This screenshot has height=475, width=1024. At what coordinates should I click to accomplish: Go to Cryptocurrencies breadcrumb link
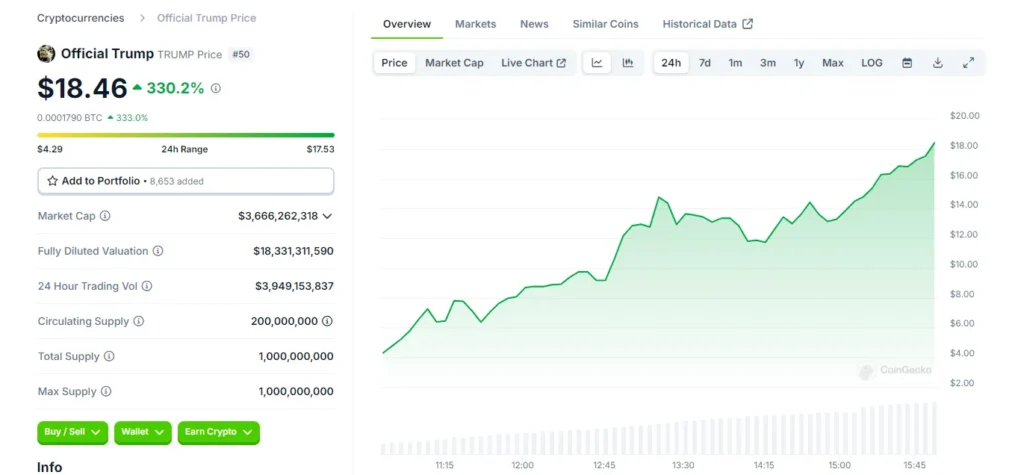click(x=80, y=18)
